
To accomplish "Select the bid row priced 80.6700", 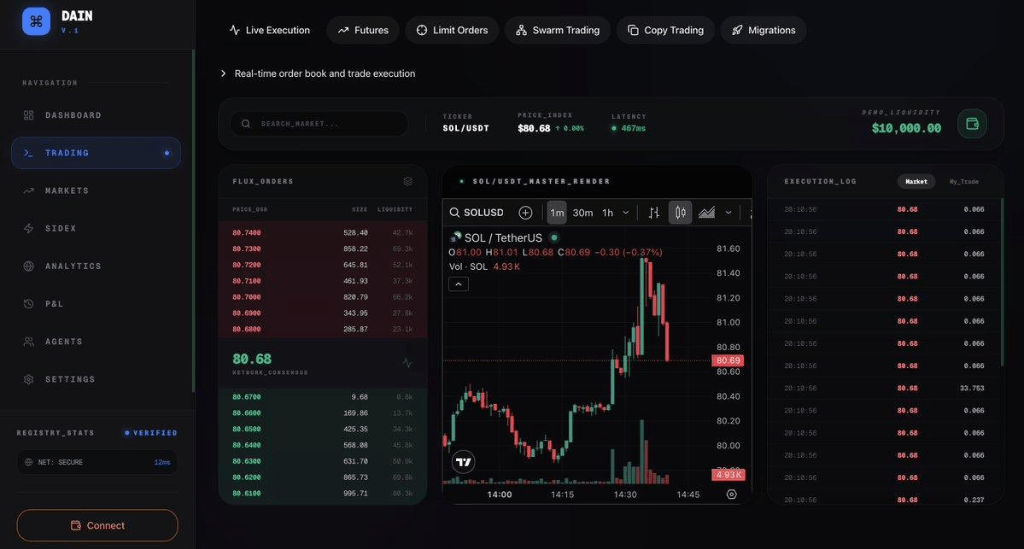I will pyautogui.click(x=323, y=397).
